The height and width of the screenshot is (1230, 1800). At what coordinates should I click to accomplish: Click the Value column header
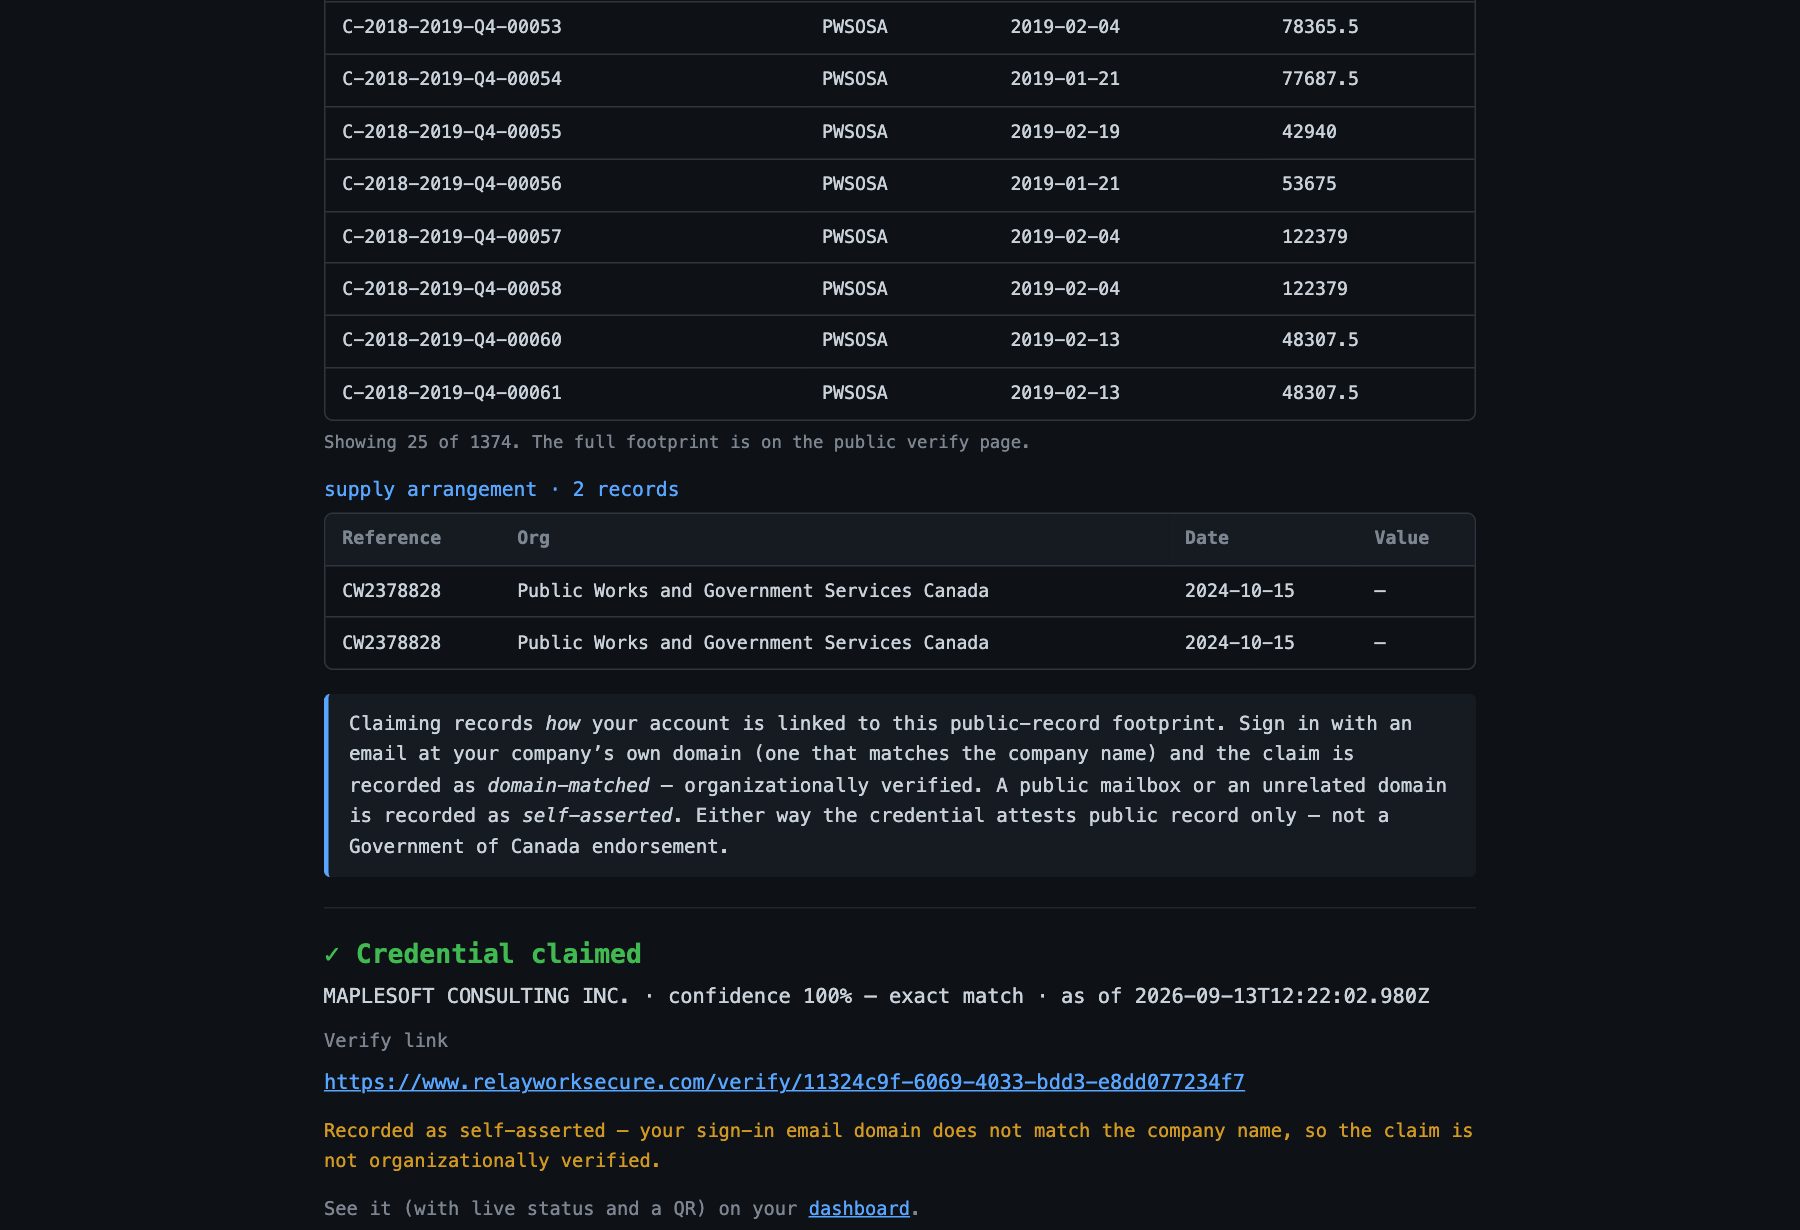[1401, 538]
